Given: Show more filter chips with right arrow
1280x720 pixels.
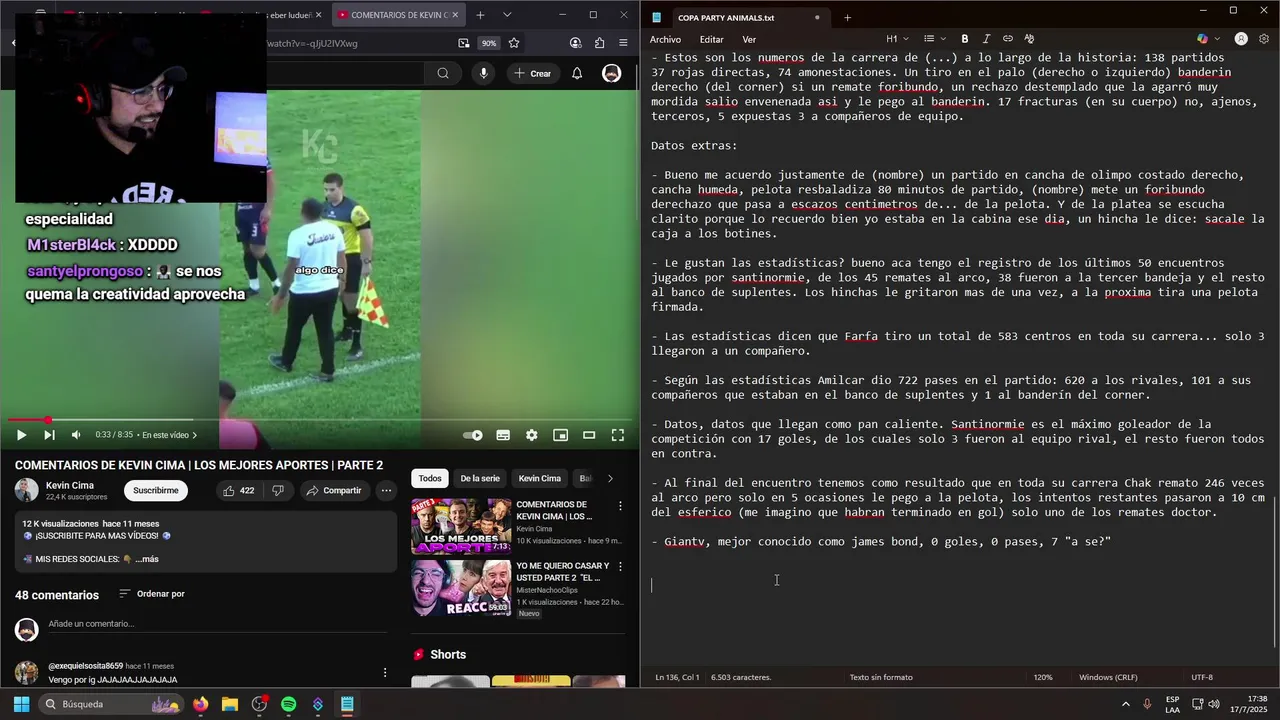Looking at the screenshot, I should point(610,478).
